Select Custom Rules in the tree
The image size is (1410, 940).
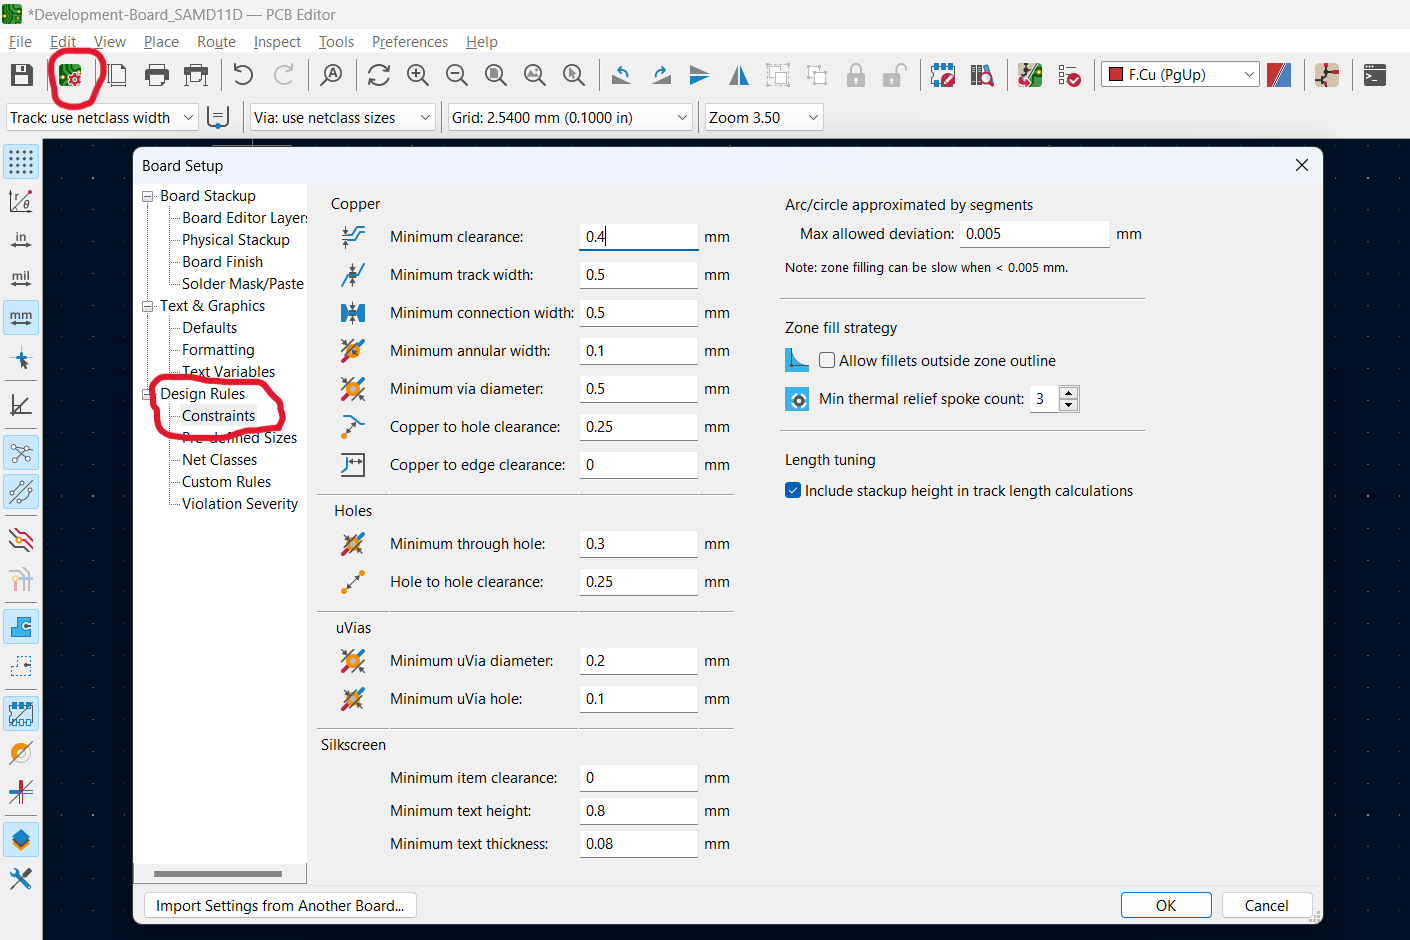pos(227,482)
